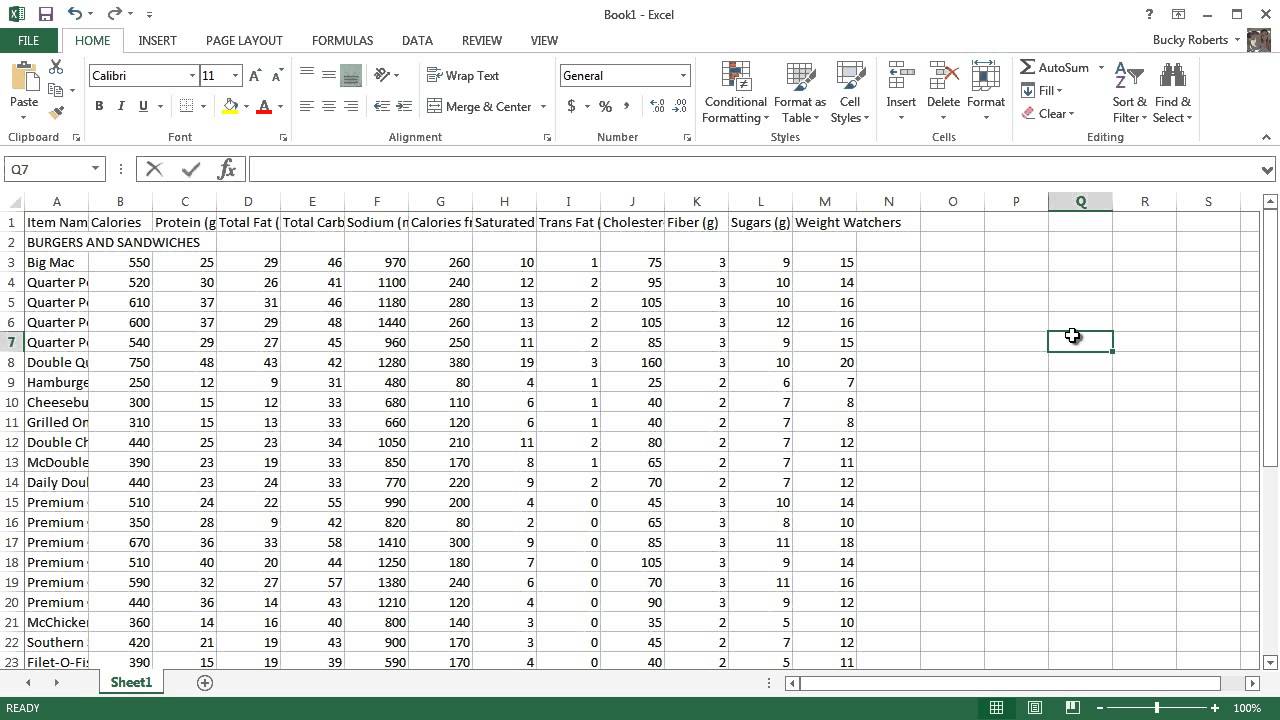Toggle center horizontal alignment
The image size is (1280, 720).
pos(329,106)
